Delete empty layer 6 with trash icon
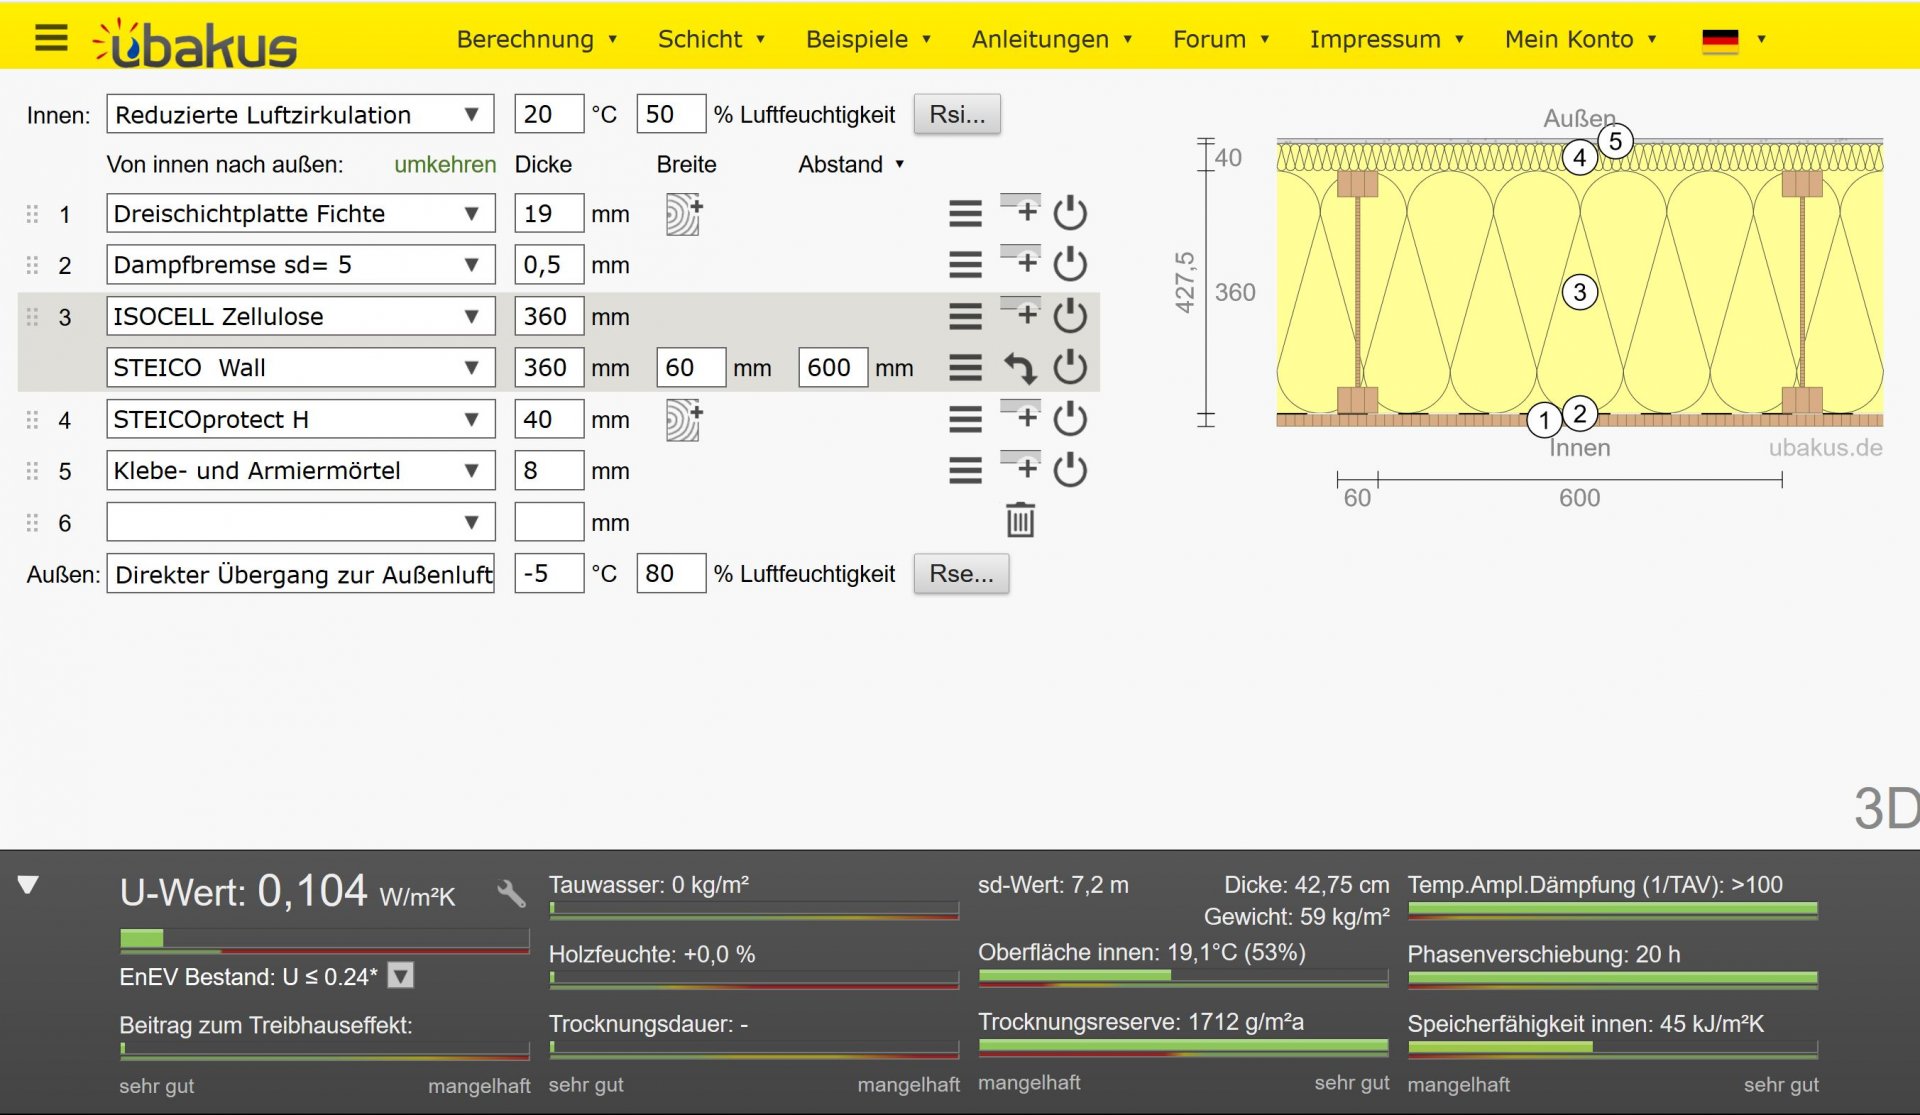The height and width of the screenshot is (1115, 1920). coord(1020,521)
